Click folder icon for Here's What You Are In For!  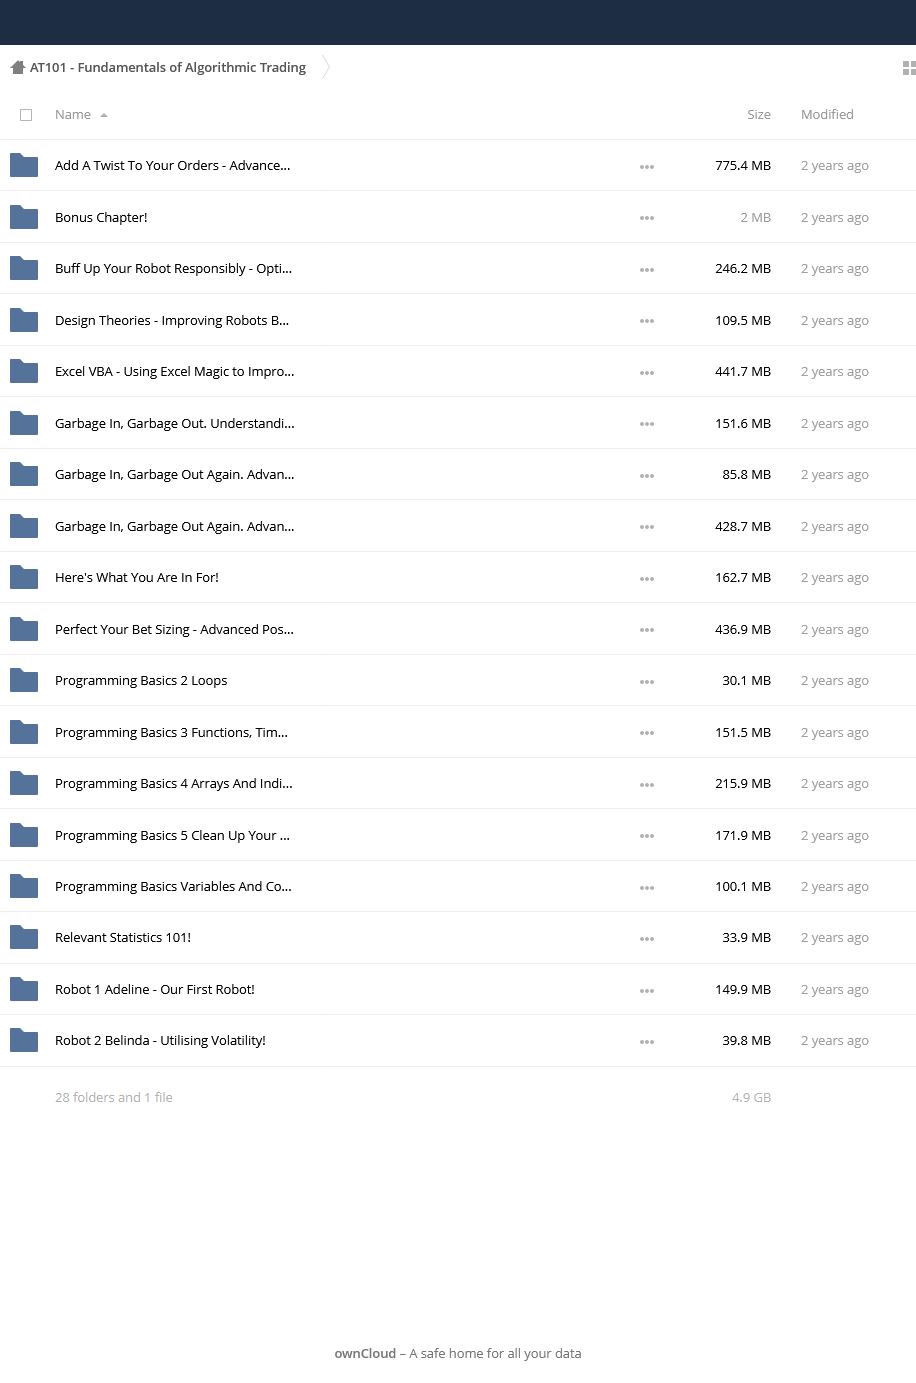click(24, 577)
